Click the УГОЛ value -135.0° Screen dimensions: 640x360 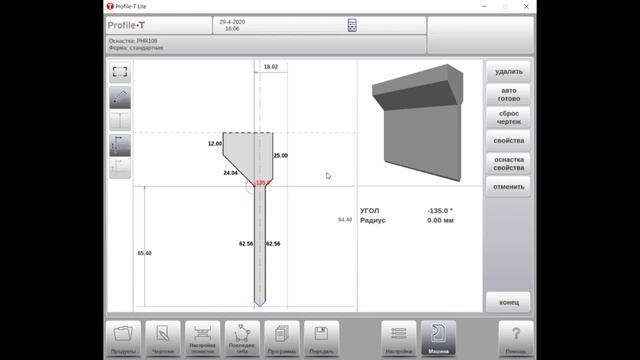pos(440,211)
